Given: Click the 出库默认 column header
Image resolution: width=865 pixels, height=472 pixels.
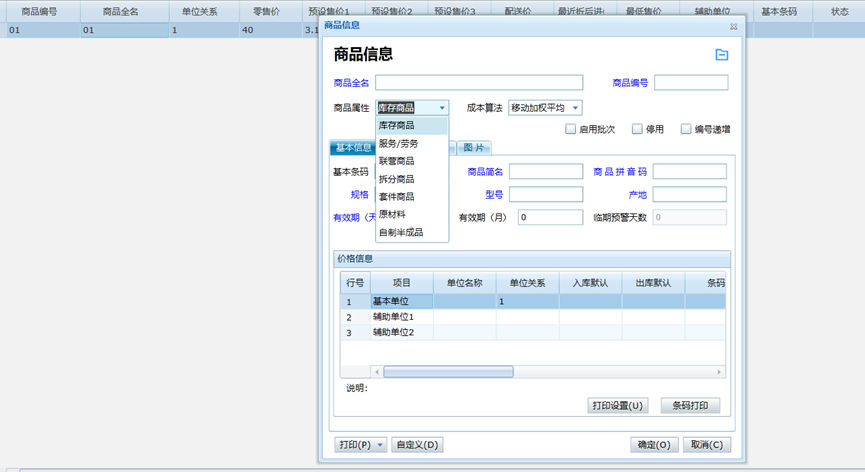Looking at the screenshot, I should coord(653,283).
